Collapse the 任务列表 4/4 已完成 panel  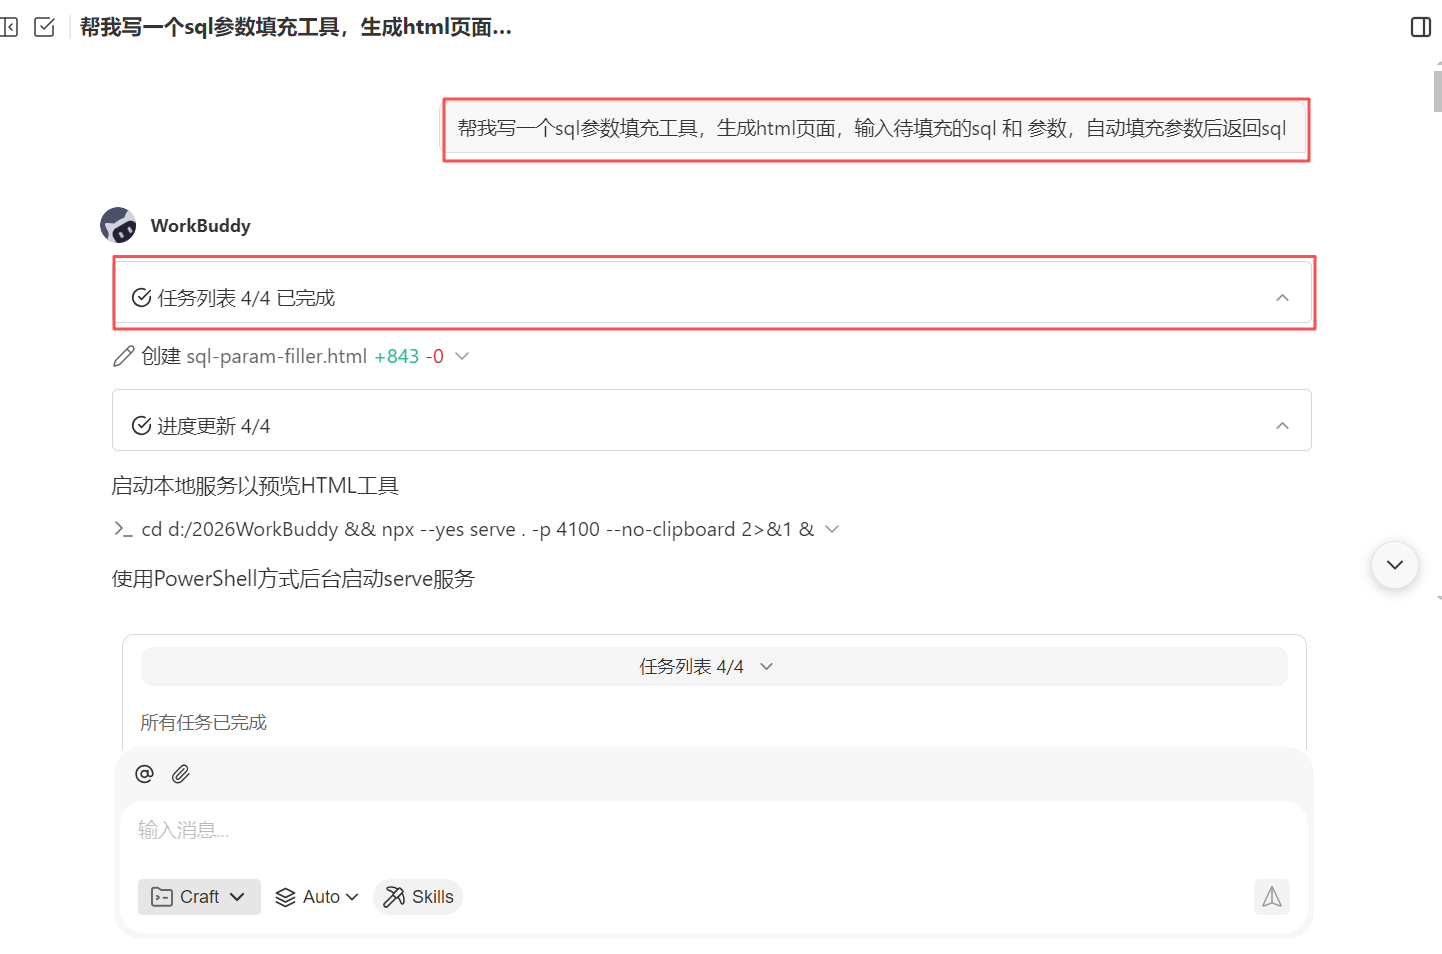click(x=1282, y=297)
